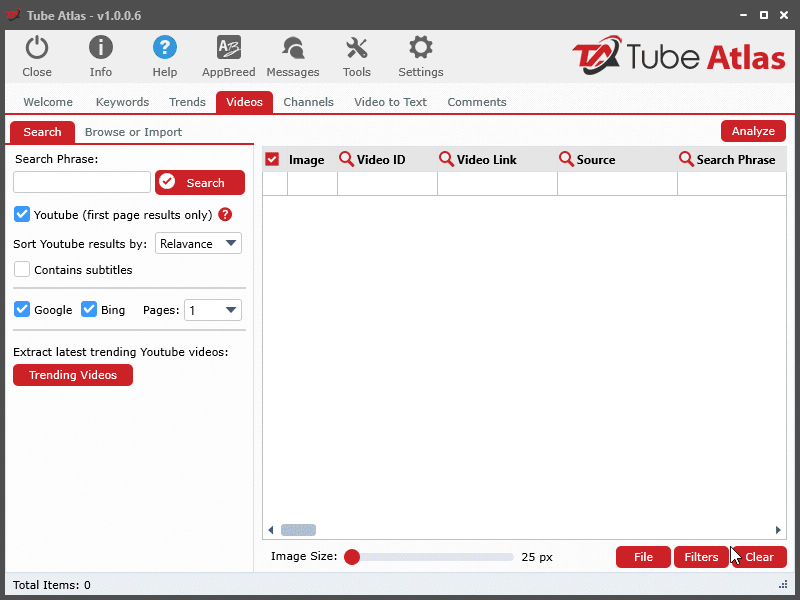This screenshot has height=600, width=800.
Task: Click the Trending Videos button
Action: (x=73, y=375)
